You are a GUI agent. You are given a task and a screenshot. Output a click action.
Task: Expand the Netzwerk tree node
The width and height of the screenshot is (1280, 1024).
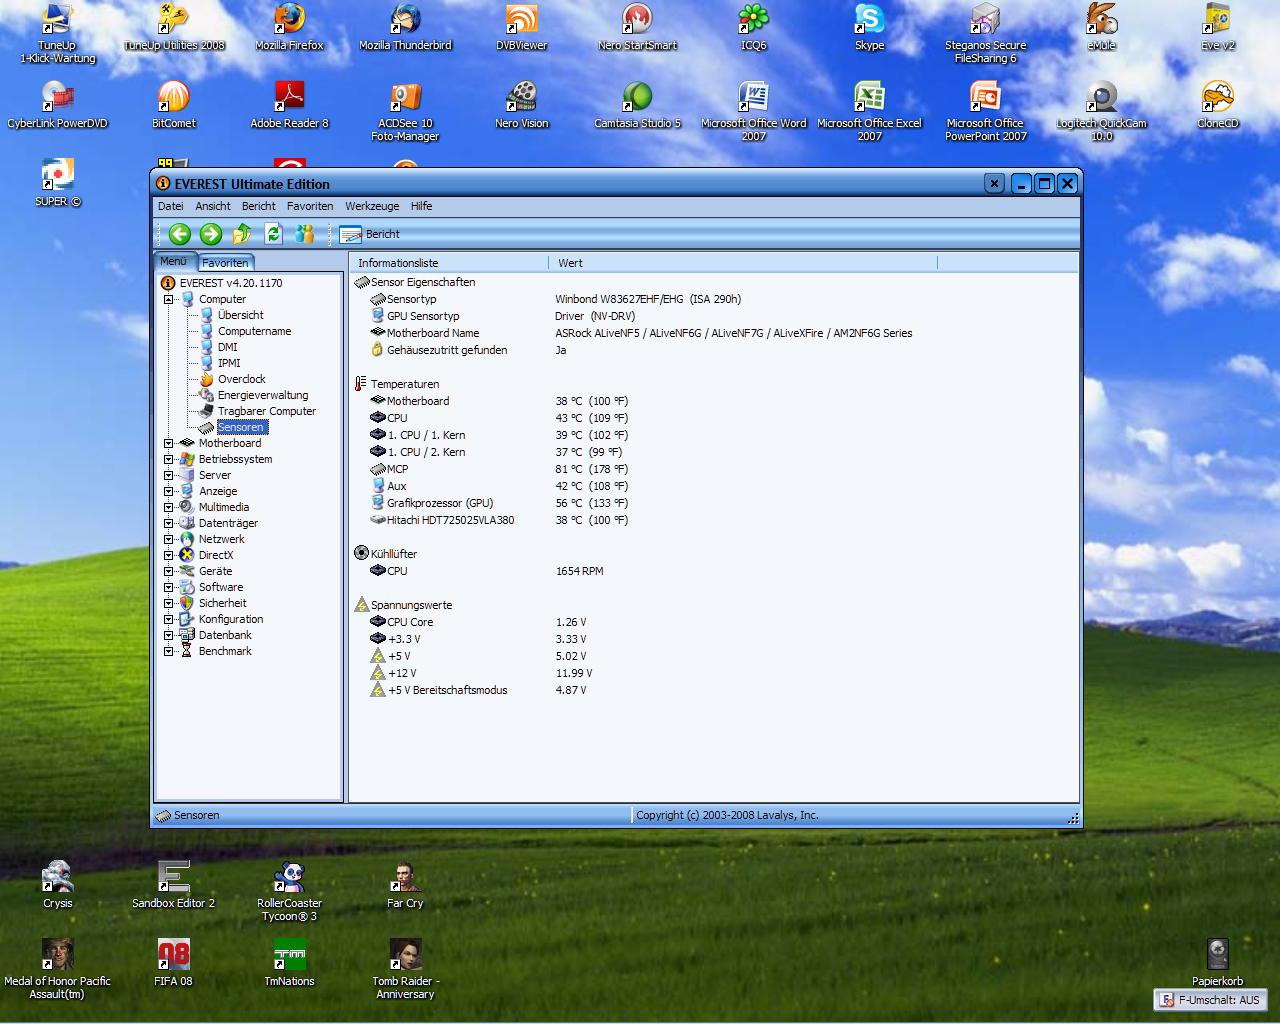point(169,539)
